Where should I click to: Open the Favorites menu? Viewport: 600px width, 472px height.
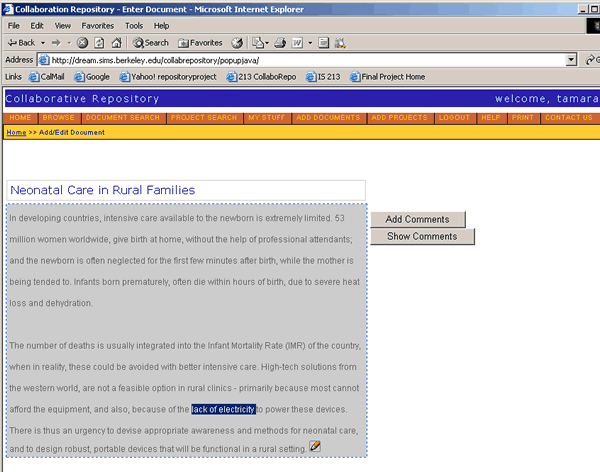pos(98,26)
